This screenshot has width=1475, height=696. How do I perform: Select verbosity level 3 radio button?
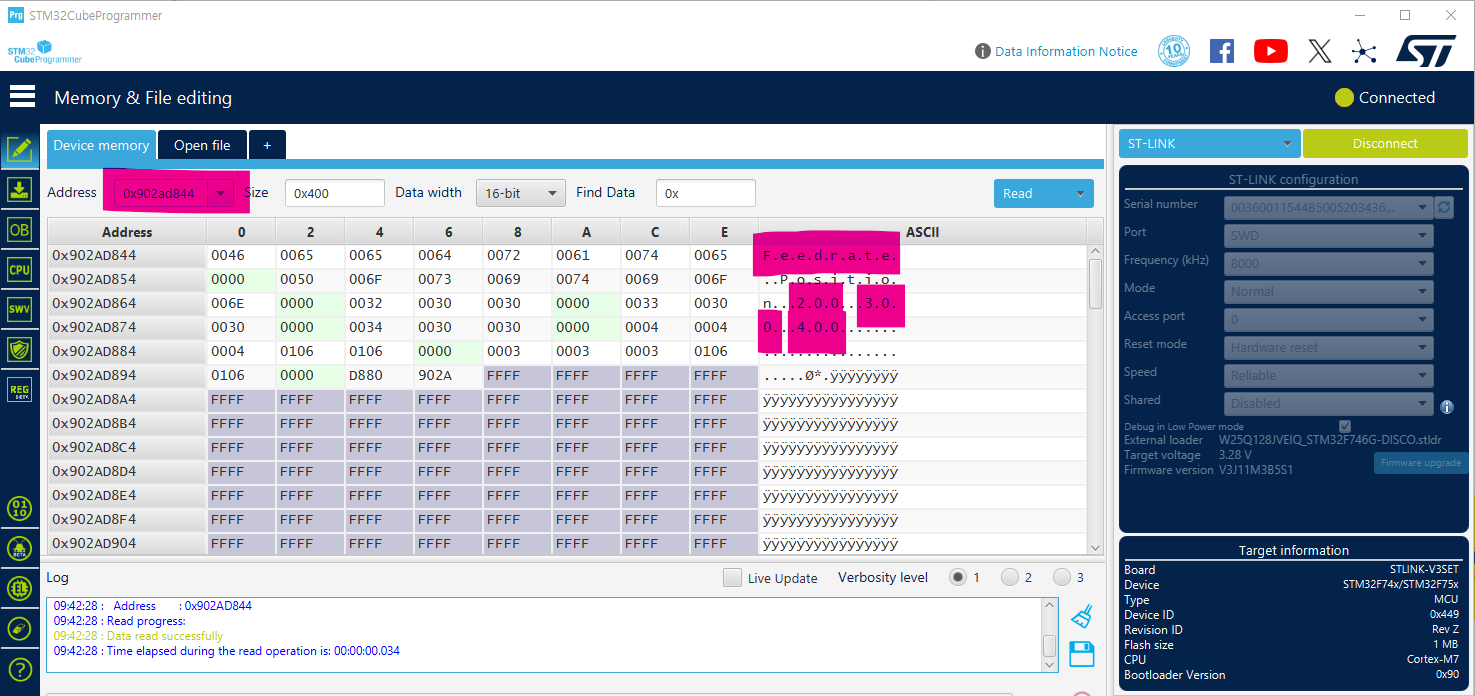[1062, 577]
